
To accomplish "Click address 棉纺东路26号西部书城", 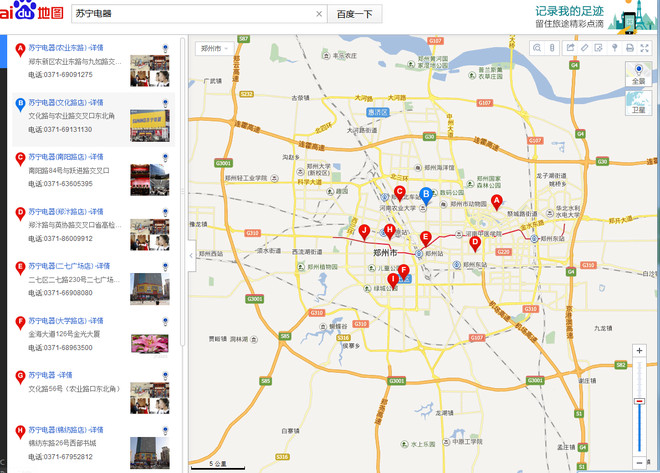I will tap(62, 443).
